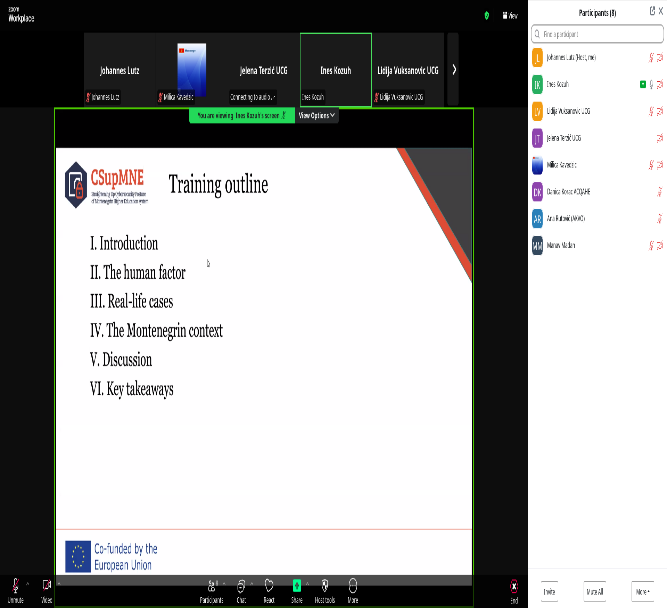Click Johannes Lutz muted microphone icon
This screenshot has width=667, height=608.
651,57
